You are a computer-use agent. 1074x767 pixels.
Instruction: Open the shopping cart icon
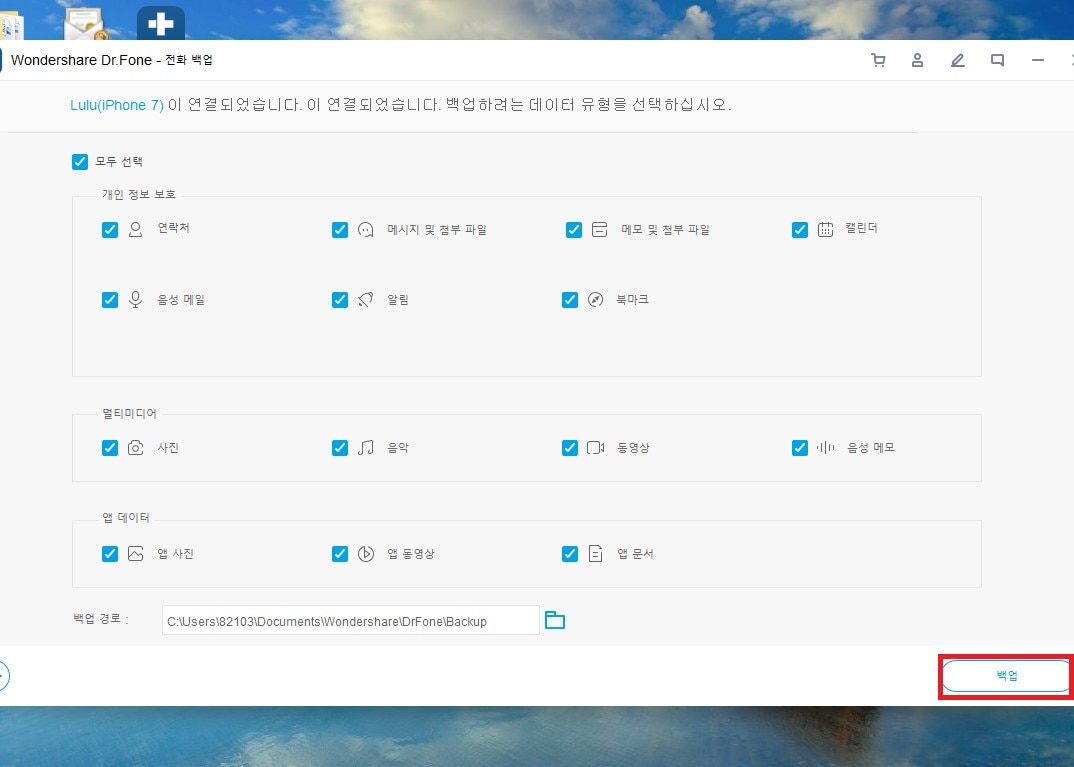click(x=878, y=60)
